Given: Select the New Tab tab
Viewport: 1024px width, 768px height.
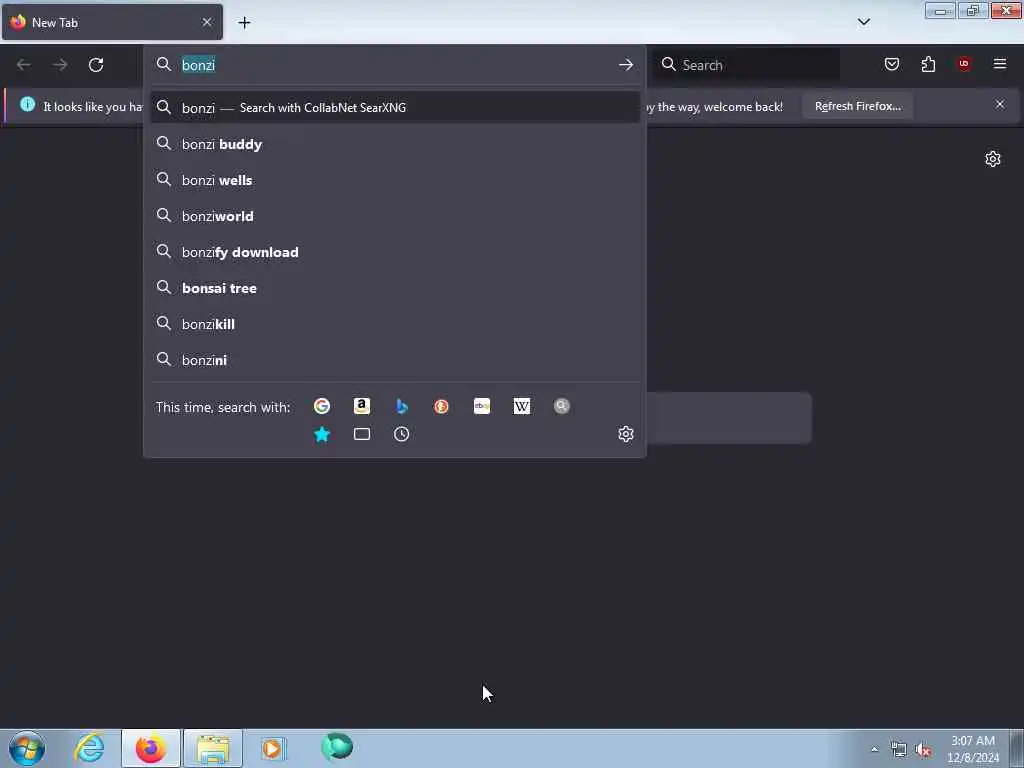Looking at the screenshot, I should point(112,22).
